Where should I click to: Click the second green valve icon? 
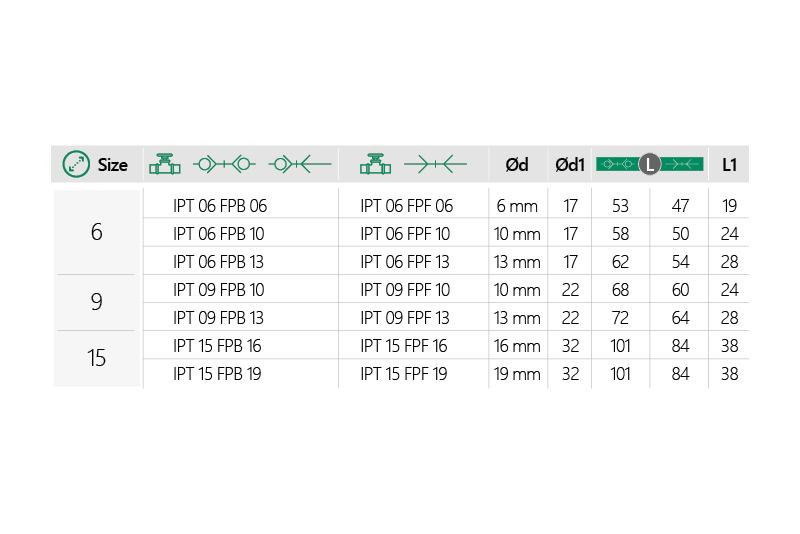(376, 163)
